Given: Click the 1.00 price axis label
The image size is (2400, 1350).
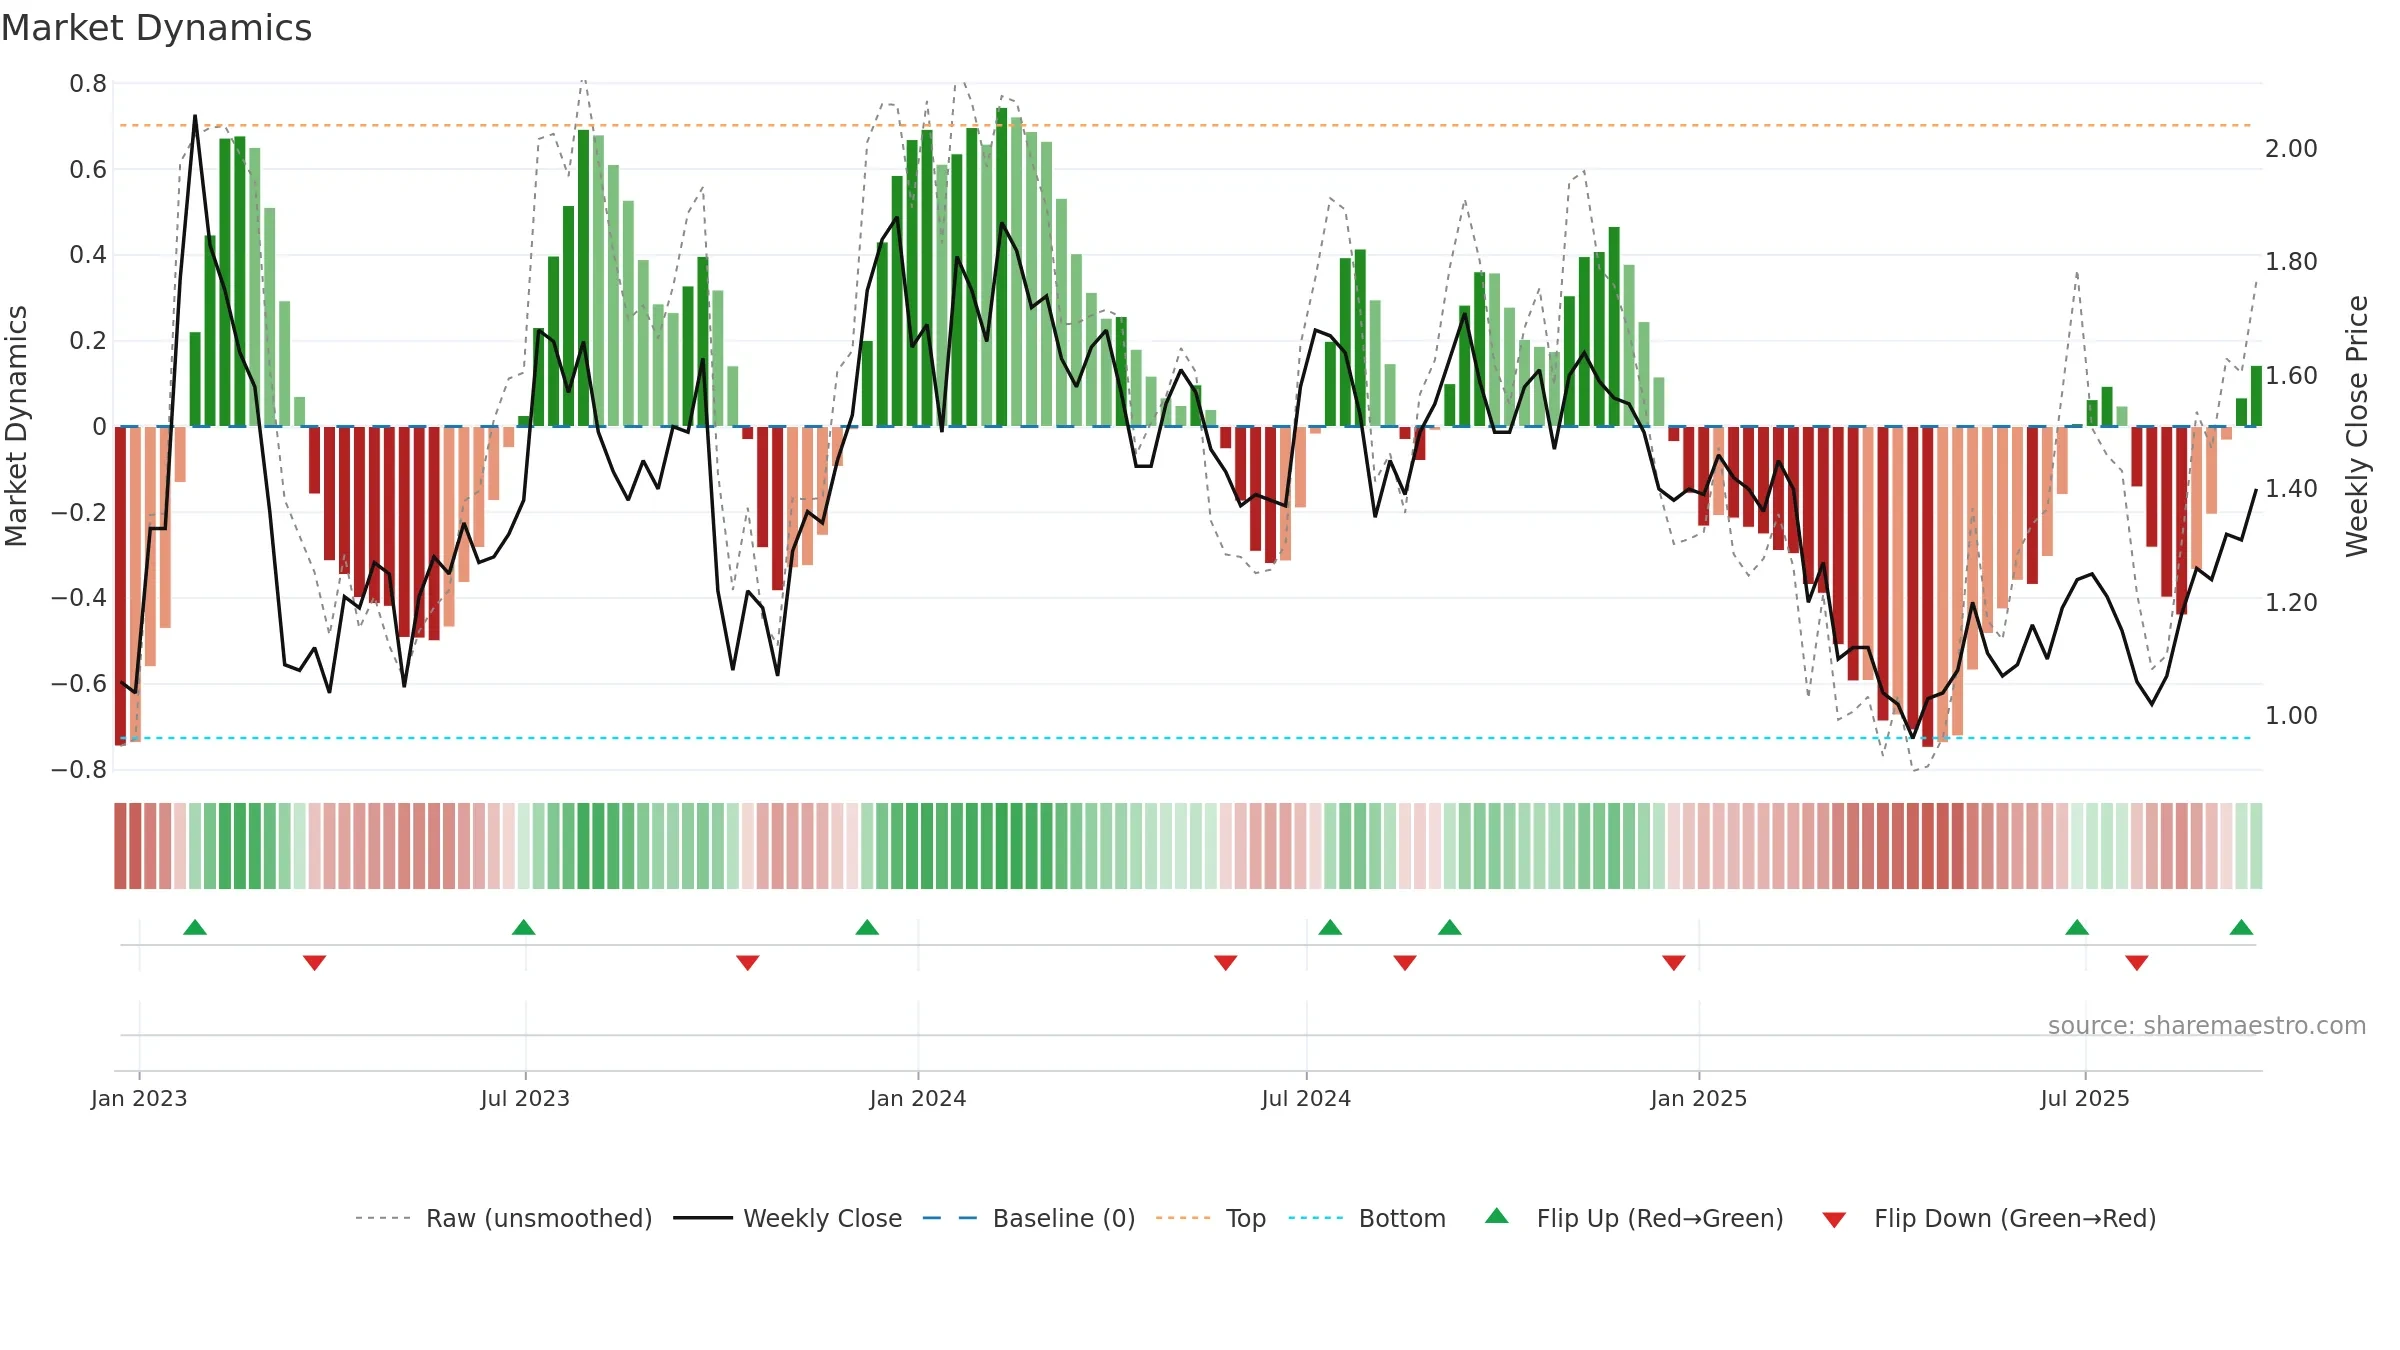Looking at the screenshot, I should point(2291,716).
